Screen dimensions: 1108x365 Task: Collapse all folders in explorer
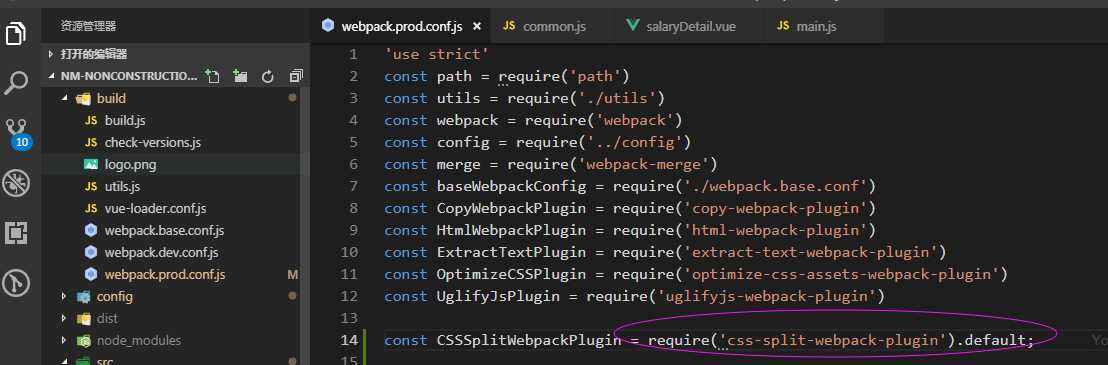pos(296,76)
